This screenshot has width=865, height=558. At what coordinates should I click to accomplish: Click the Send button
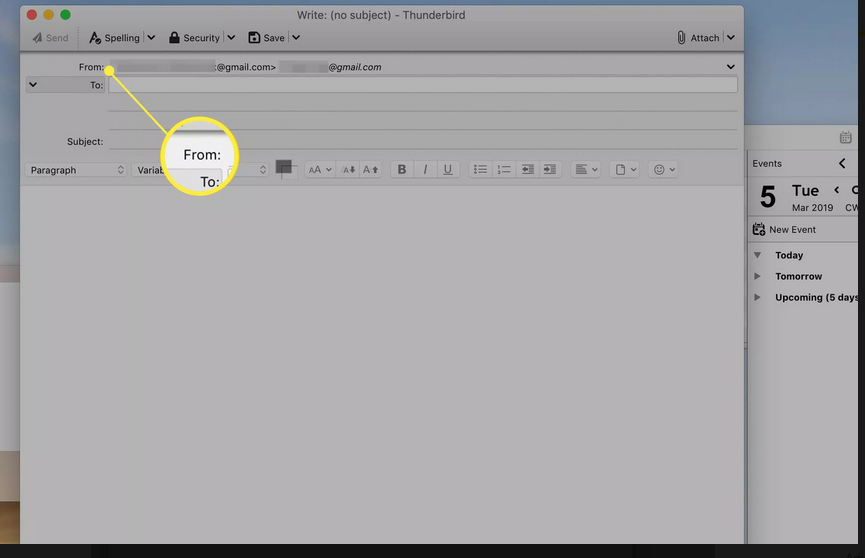click(50, 38)
